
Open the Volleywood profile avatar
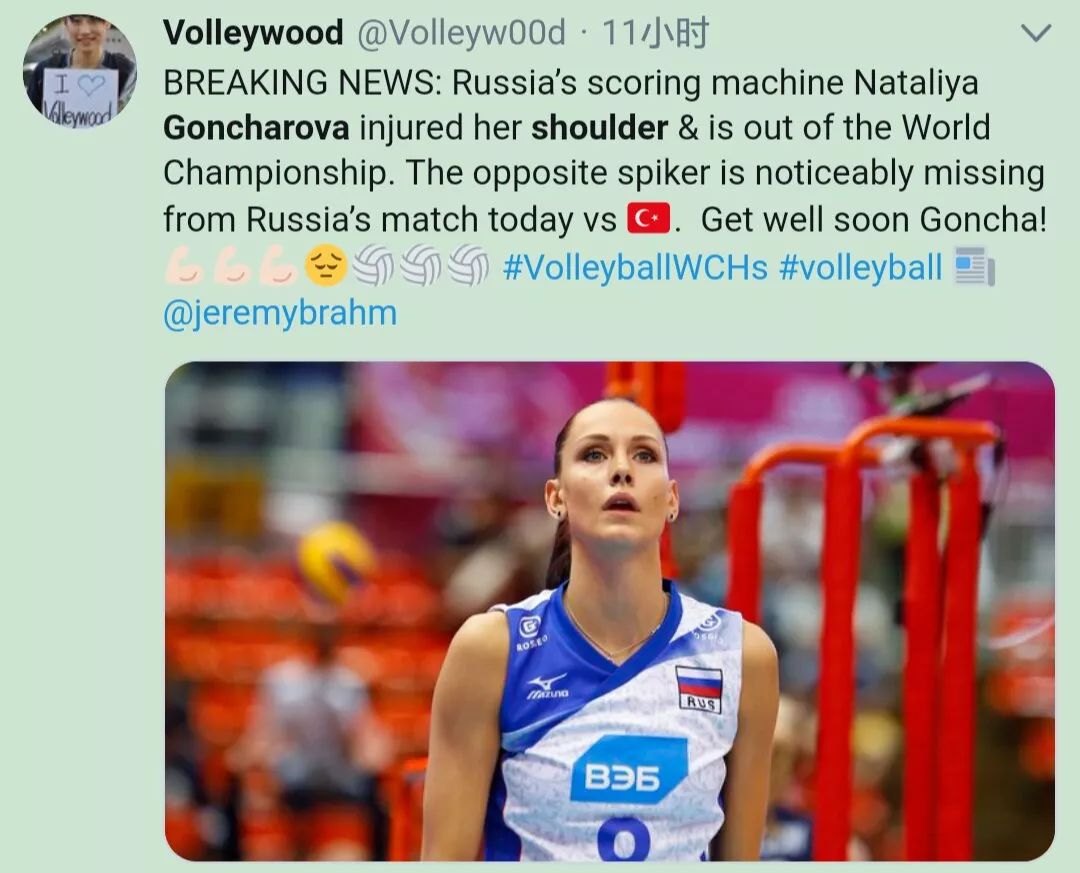(80, 71)
